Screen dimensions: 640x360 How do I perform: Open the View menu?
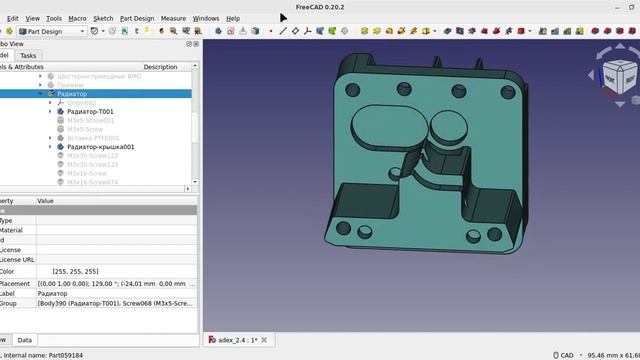33,18
